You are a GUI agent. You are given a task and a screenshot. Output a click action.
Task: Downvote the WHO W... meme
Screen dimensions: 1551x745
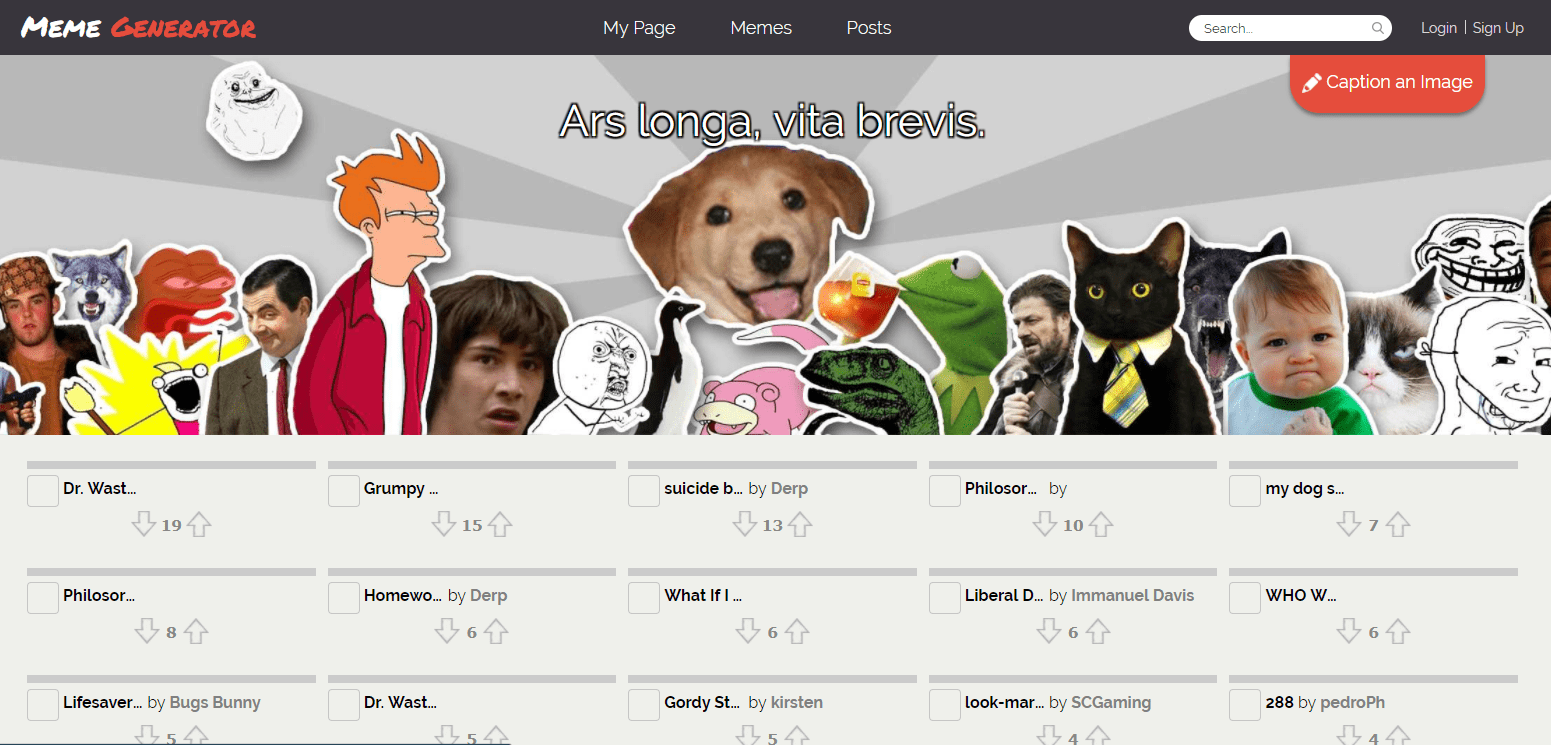(1349, 631)
